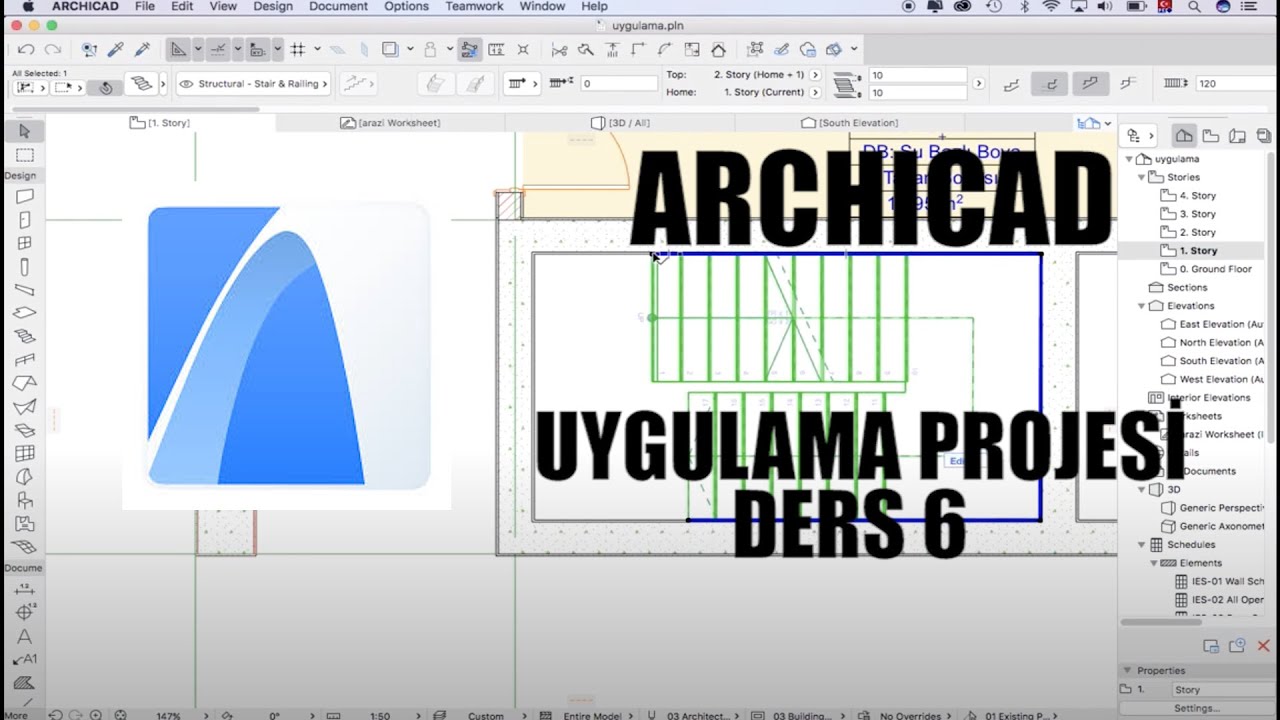
Task: Collapse the Elevations folder in navigator
Action: [x=1142, y=306]
